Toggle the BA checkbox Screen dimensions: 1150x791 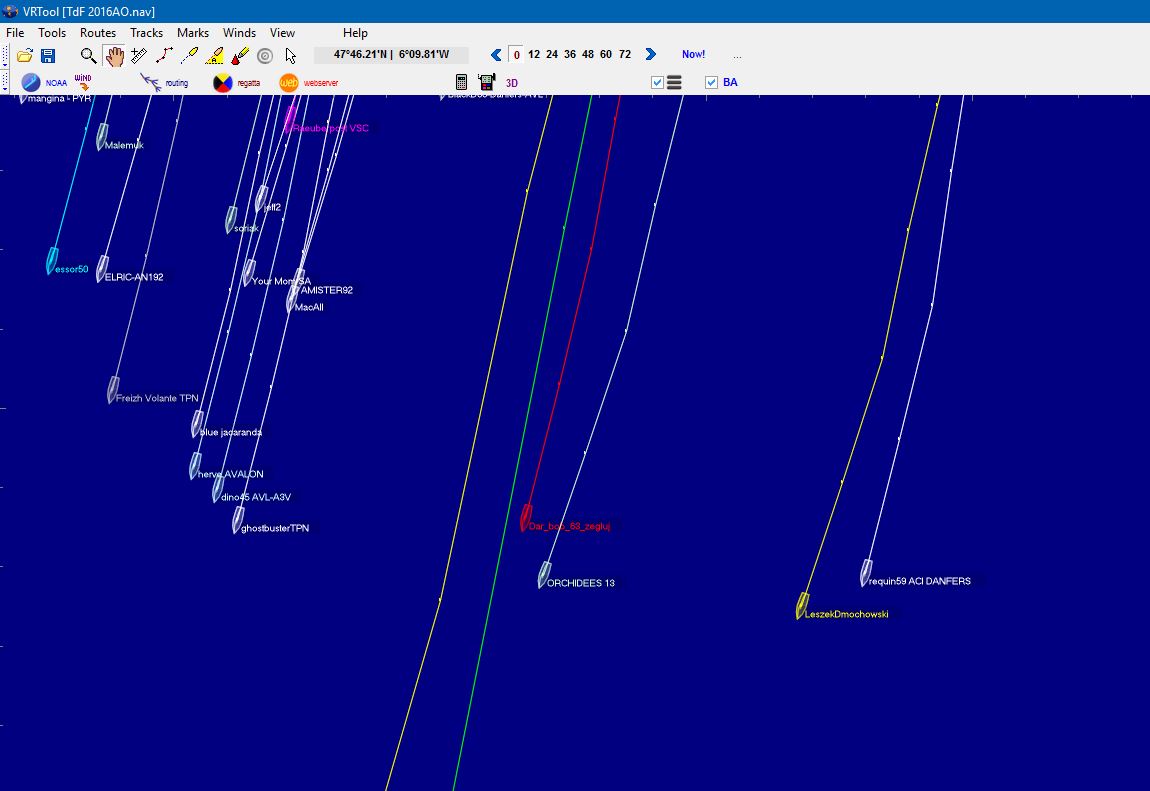pyautogui.click(x=711, y=83)
